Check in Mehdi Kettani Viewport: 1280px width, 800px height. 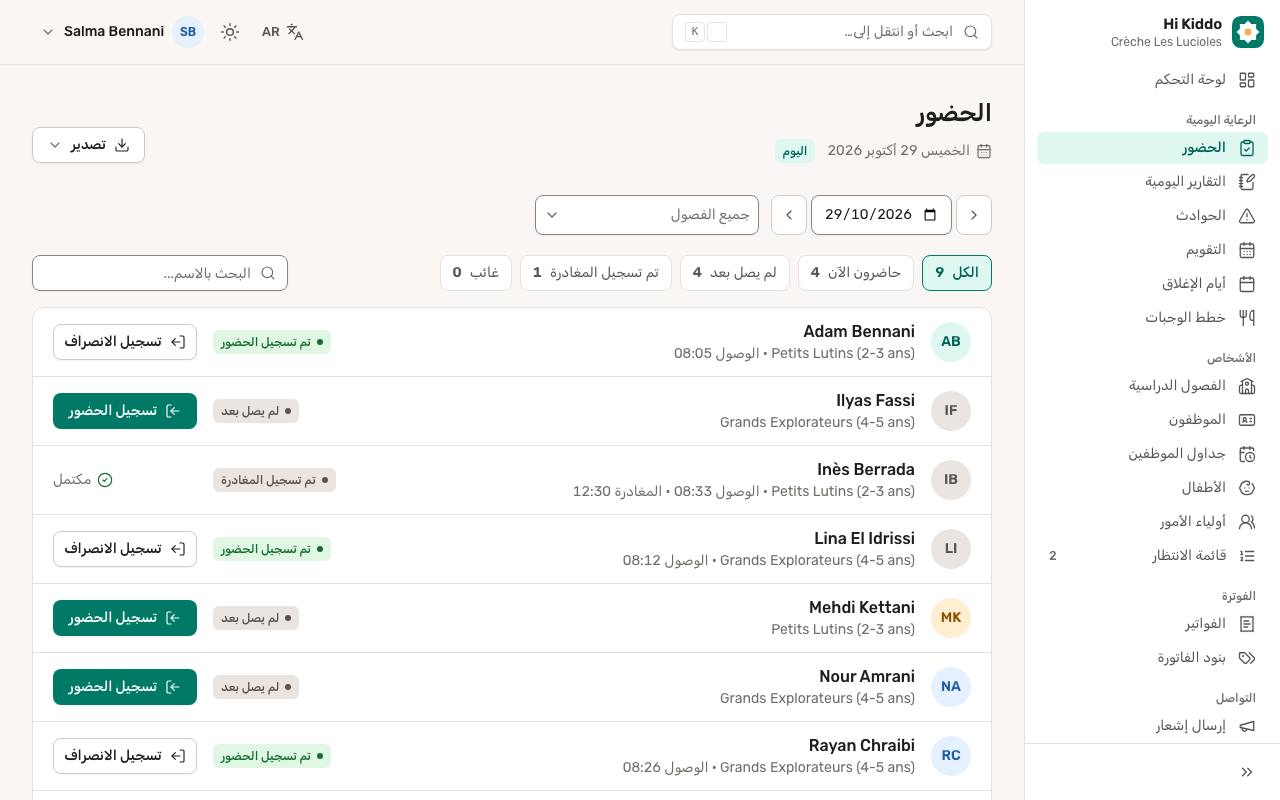125,618
